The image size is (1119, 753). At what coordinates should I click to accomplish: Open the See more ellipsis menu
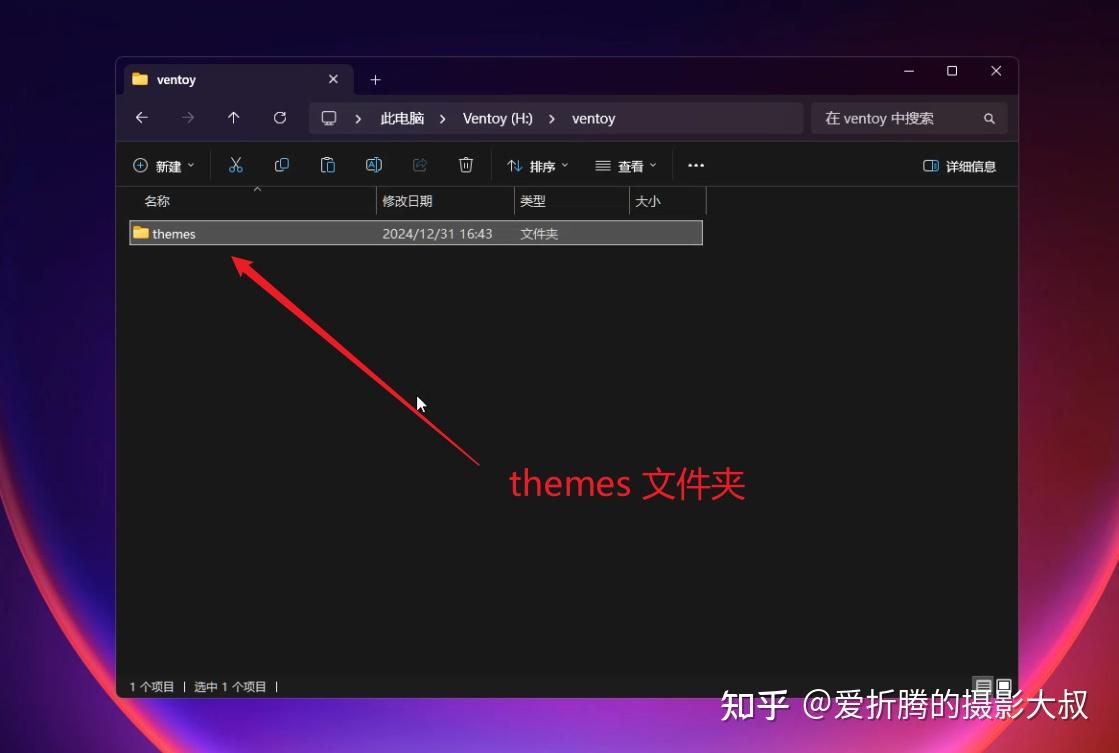point(696,165)
